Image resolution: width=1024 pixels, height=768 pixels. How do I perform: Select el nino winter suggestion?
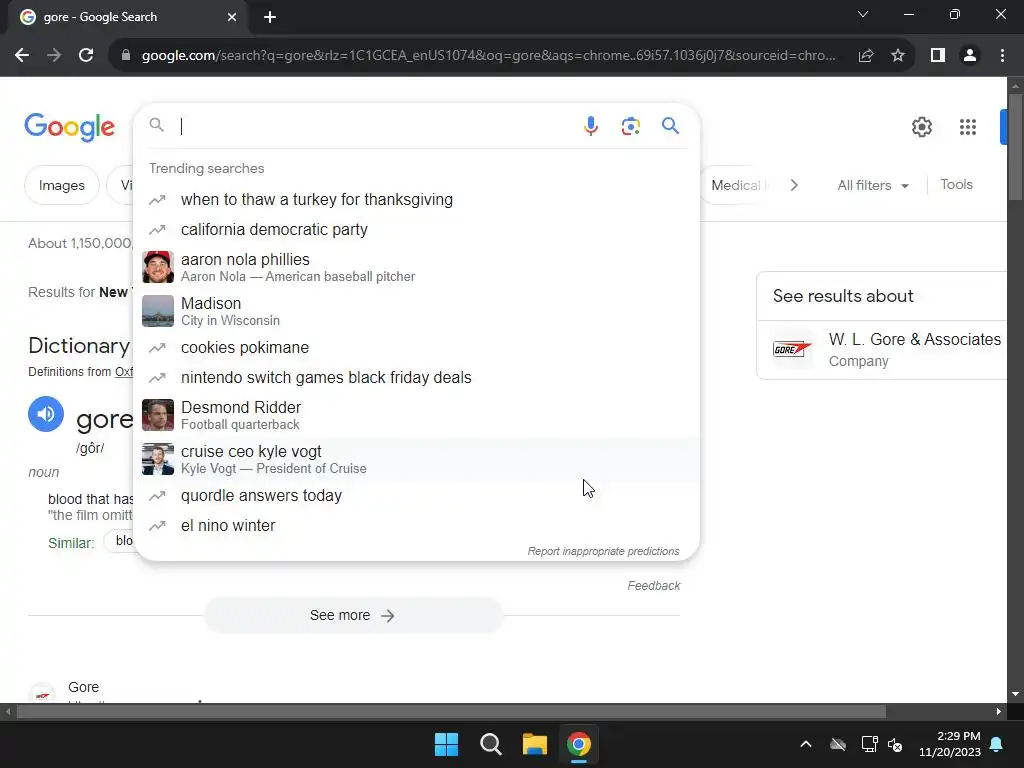click(417, 526)
